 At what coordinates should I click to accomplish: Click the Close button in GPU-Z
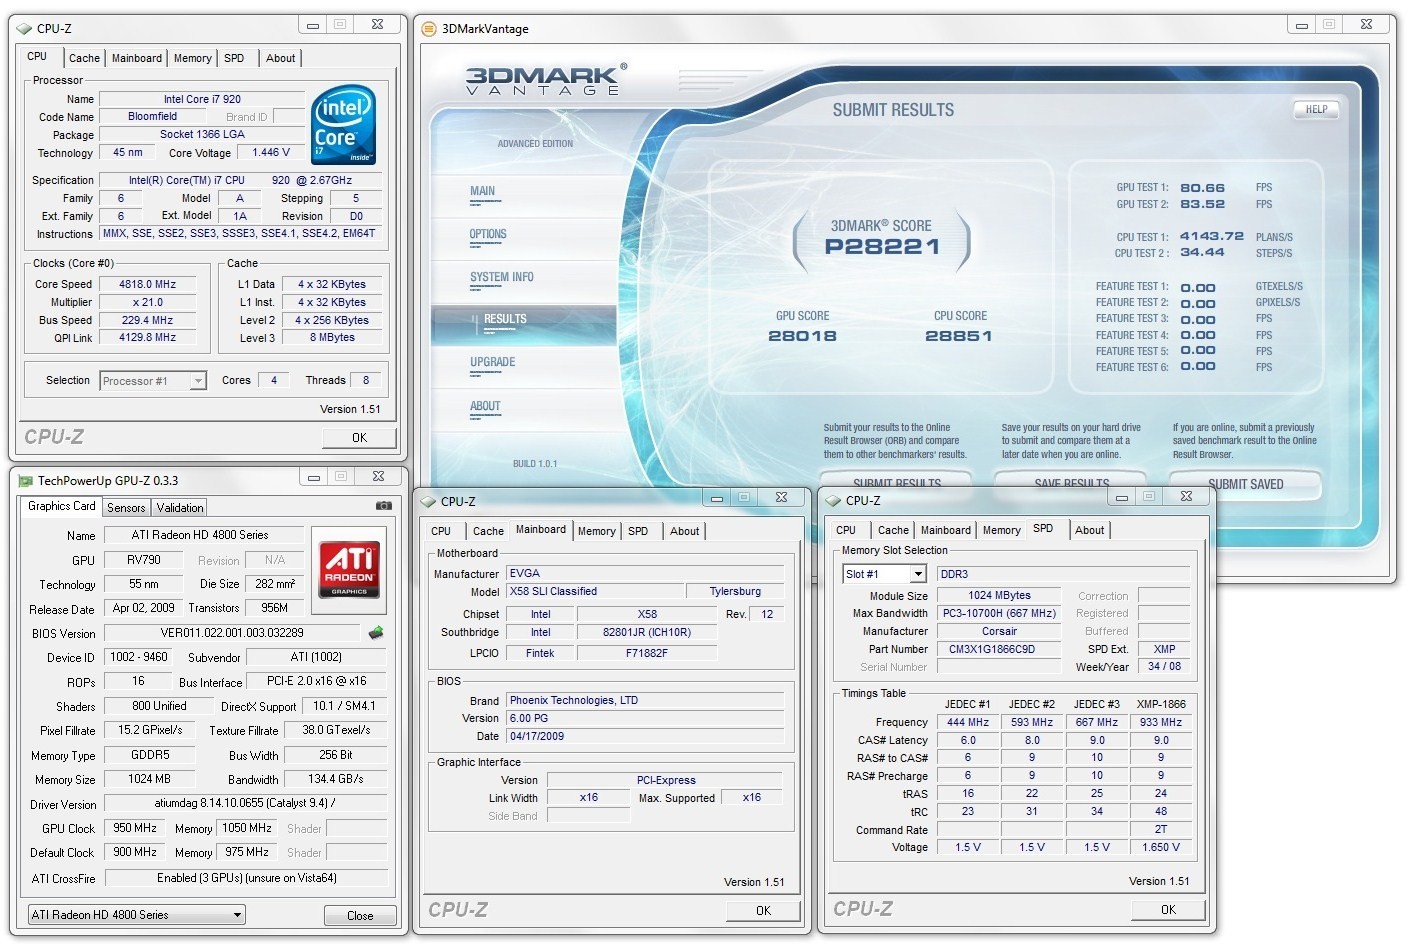pos(360,915)
